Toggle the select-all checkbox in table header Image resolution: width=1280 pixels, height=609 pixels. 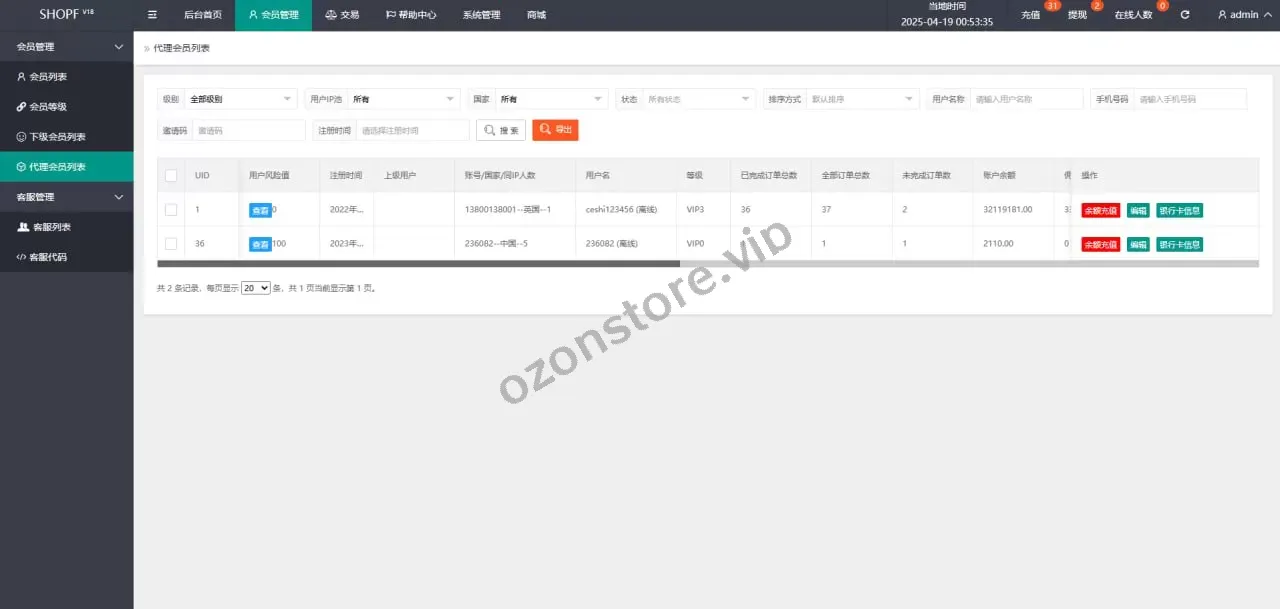coord(171,176)
